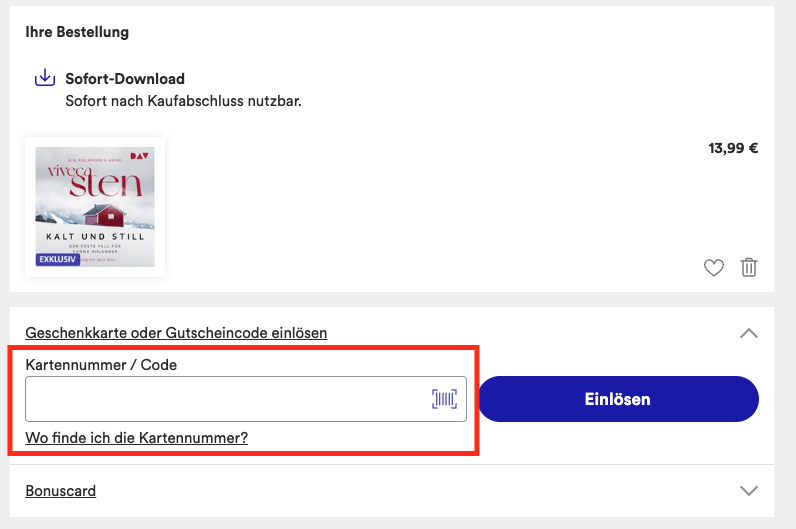Add audiobook to wishlist with heart icon

pos(713,268)
